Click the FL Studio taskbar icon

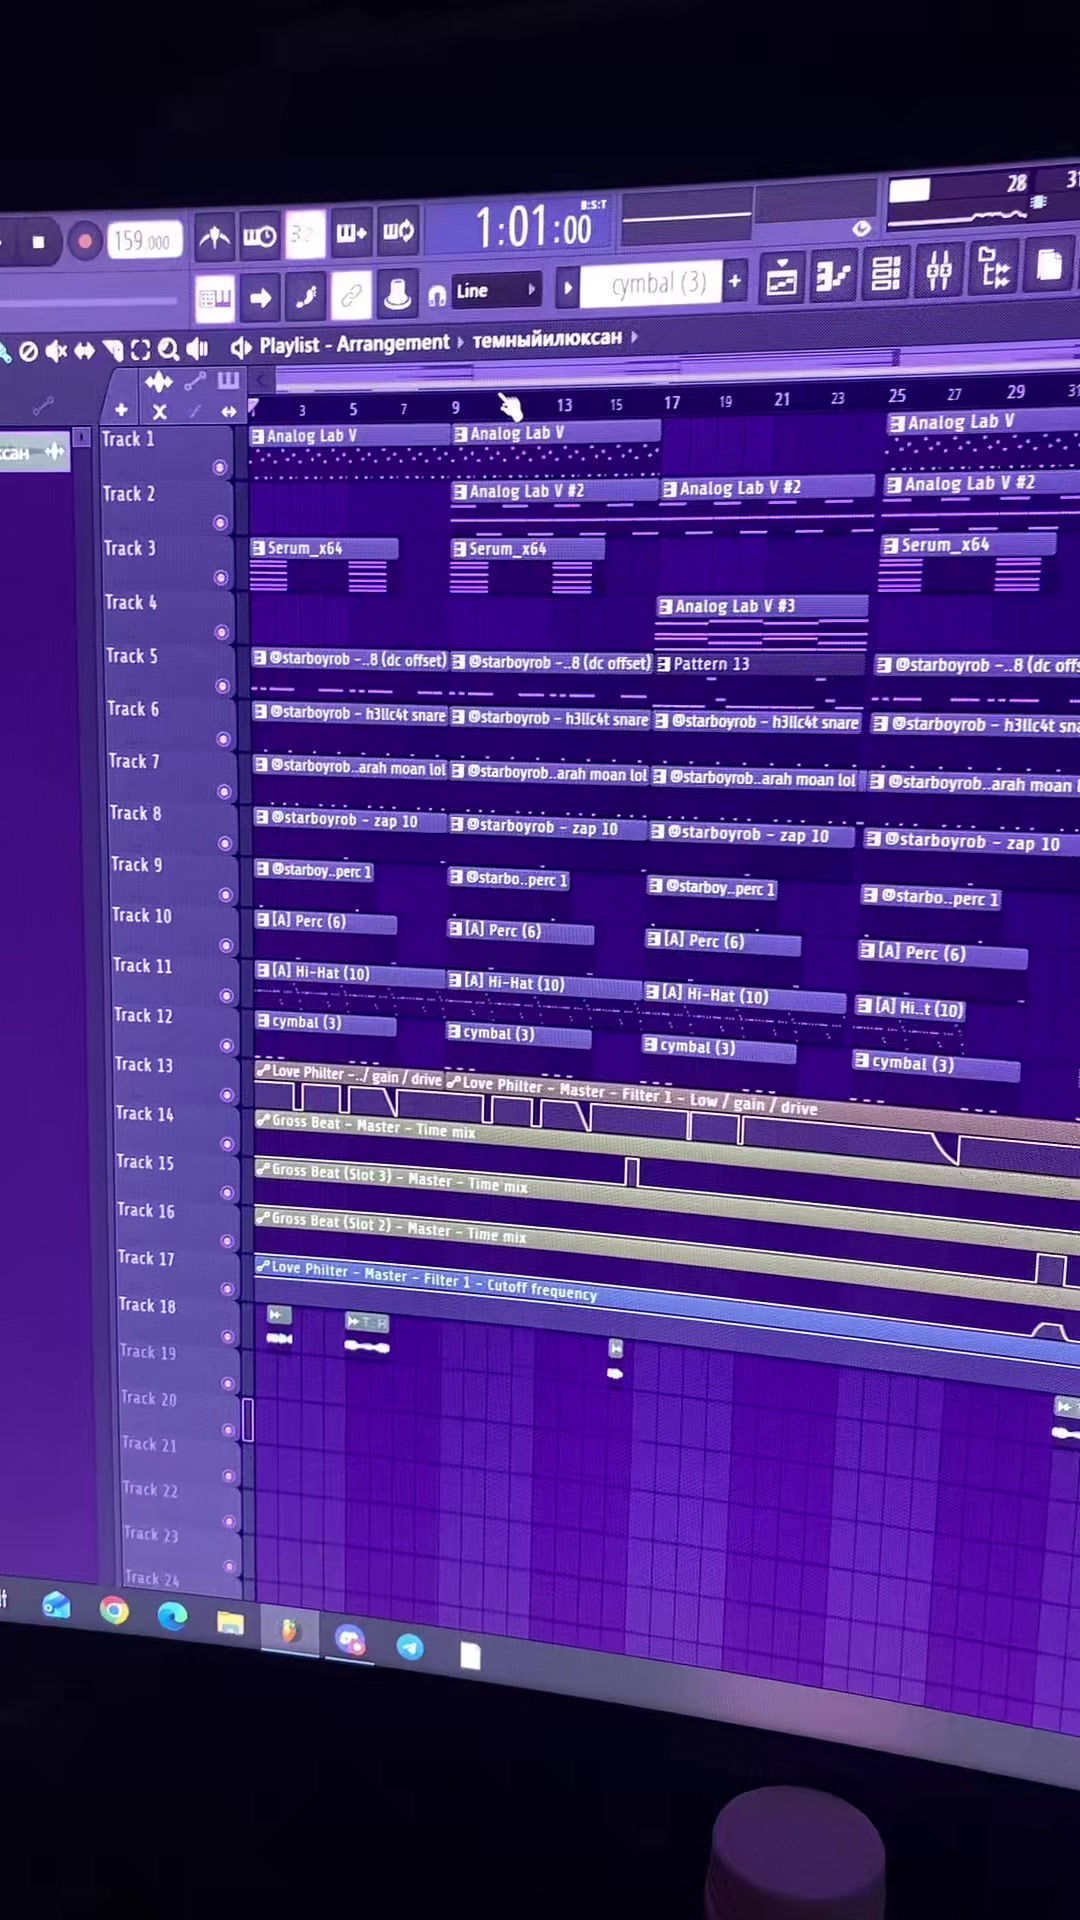290,1631
